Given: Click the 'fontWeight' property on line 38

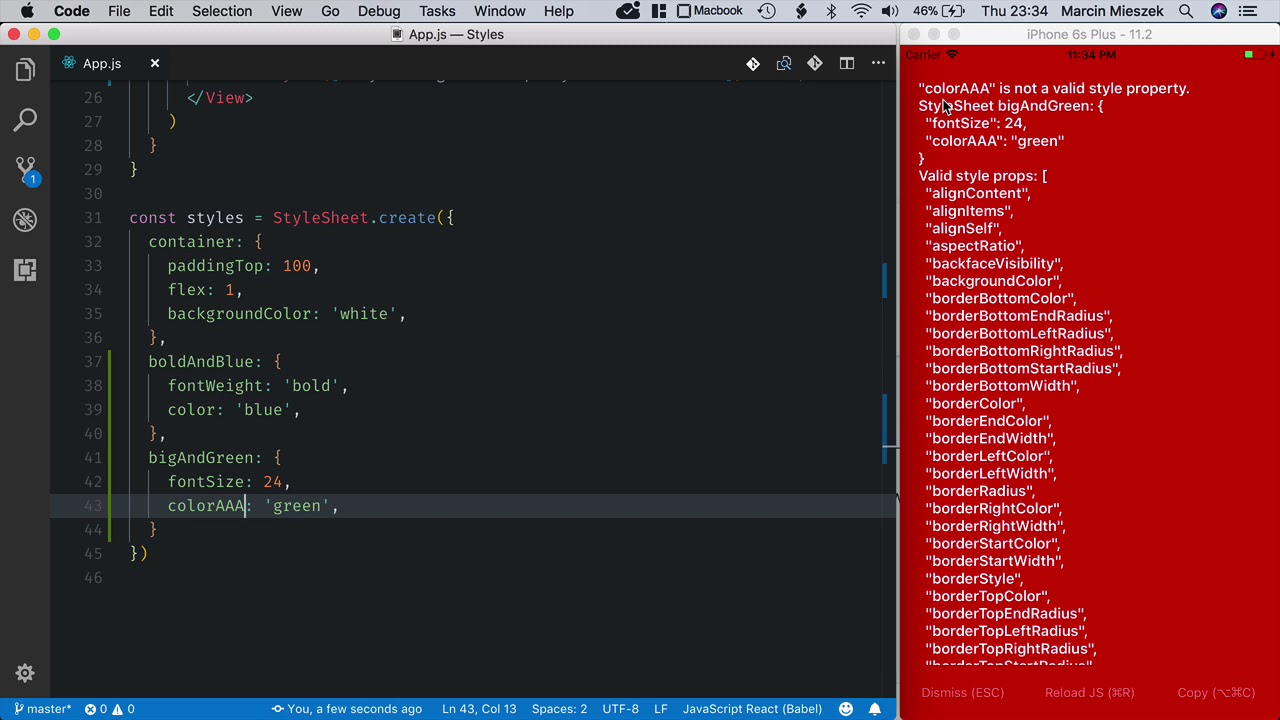Looking at the screenshot, I should [x=215, y=386].
